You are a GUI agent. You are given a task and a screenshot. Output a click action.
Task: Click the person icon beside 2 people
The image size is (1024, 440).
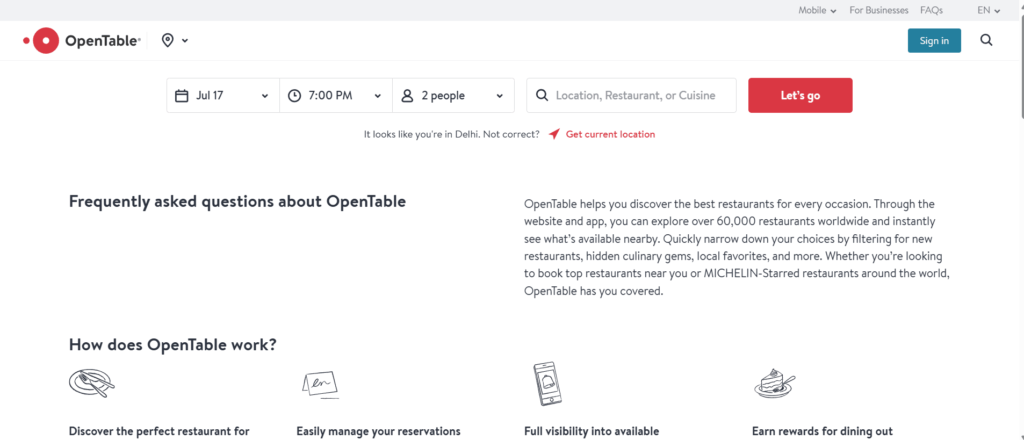click(x=408, y=95)
